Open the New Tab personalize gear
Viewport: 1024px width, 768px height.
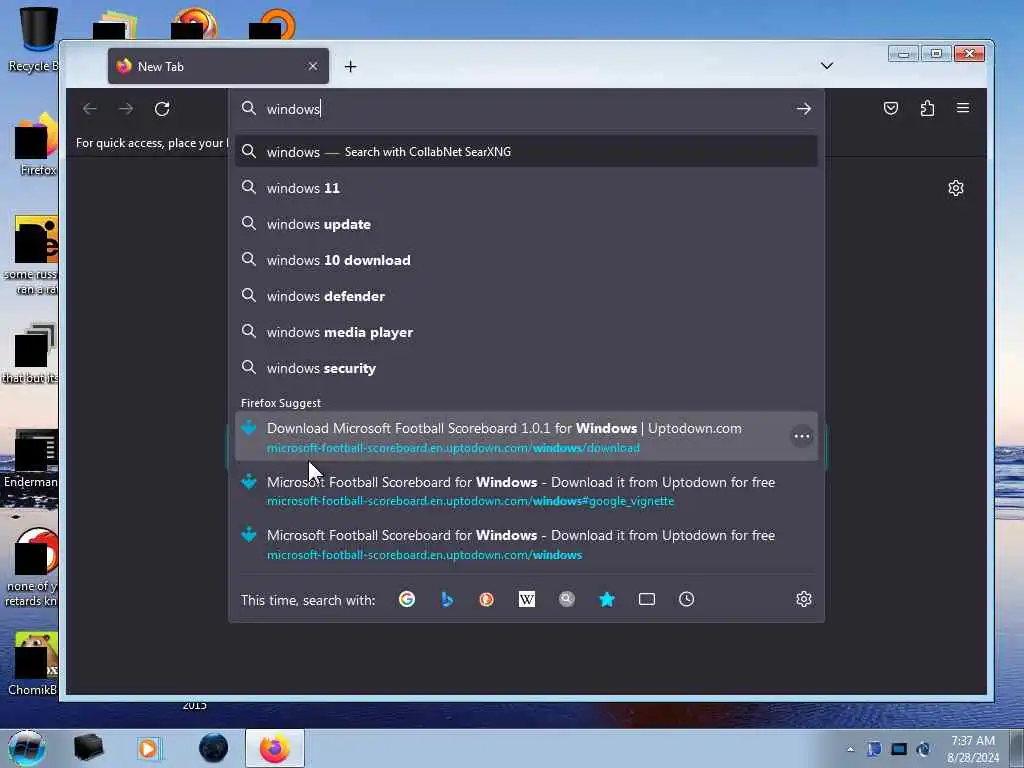[x=955, y=188]
